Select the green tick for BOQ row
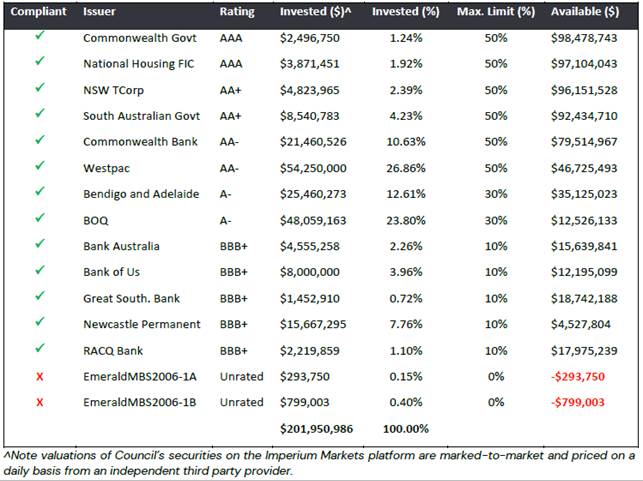Image resolution: width=643 pixels, height=481 pixels. click(39, 218)
